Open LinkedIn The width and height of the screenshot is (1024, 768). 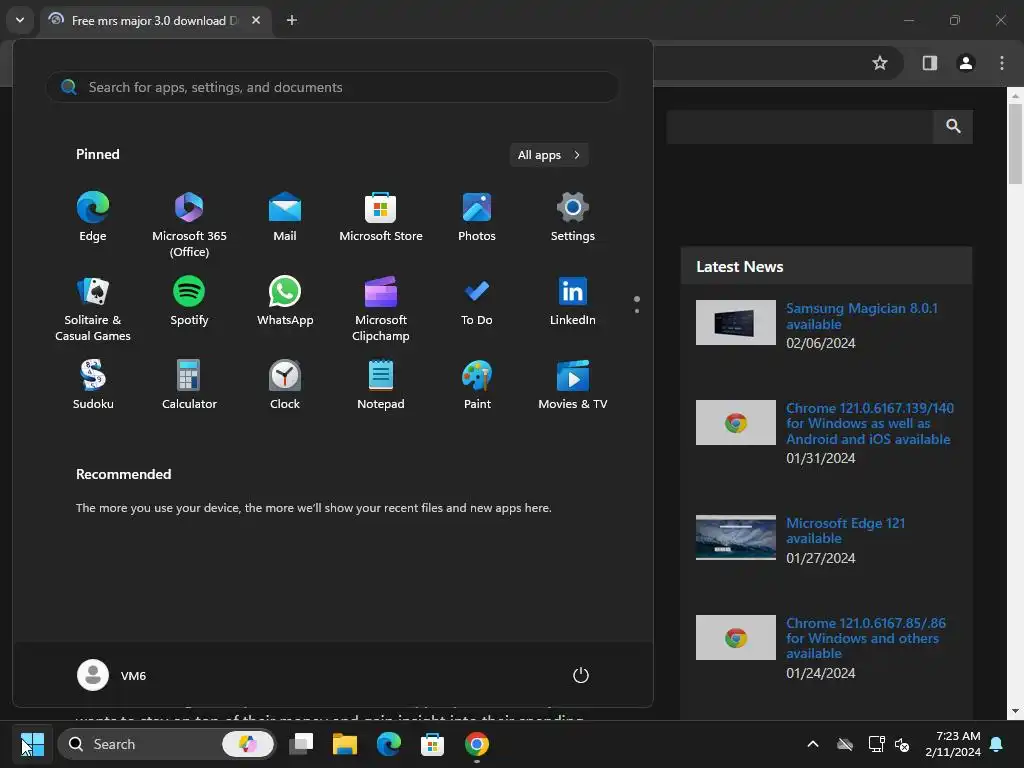pos(573,301)
